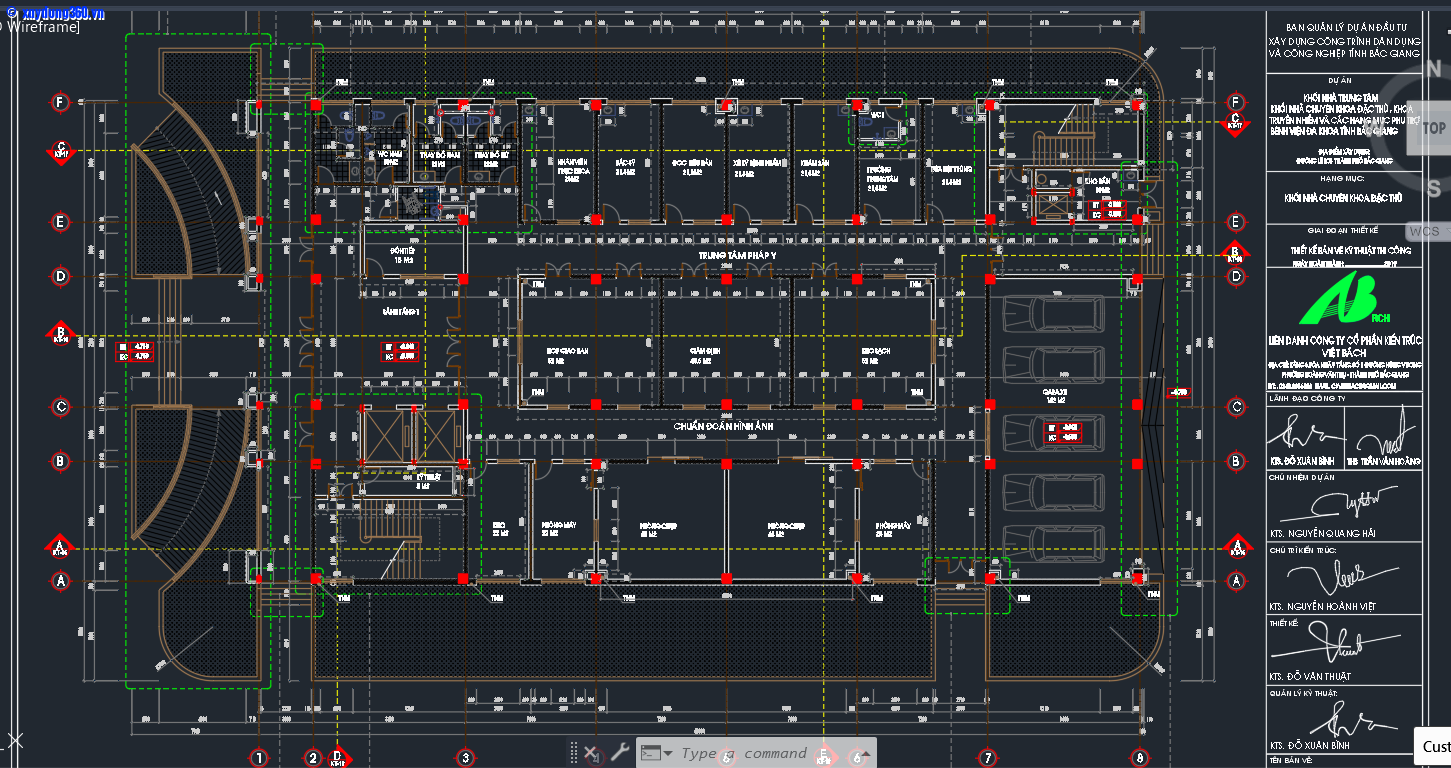Select grid bubble 1 at the bottom
1451x768 pixels.
click(x=259, y=758)
